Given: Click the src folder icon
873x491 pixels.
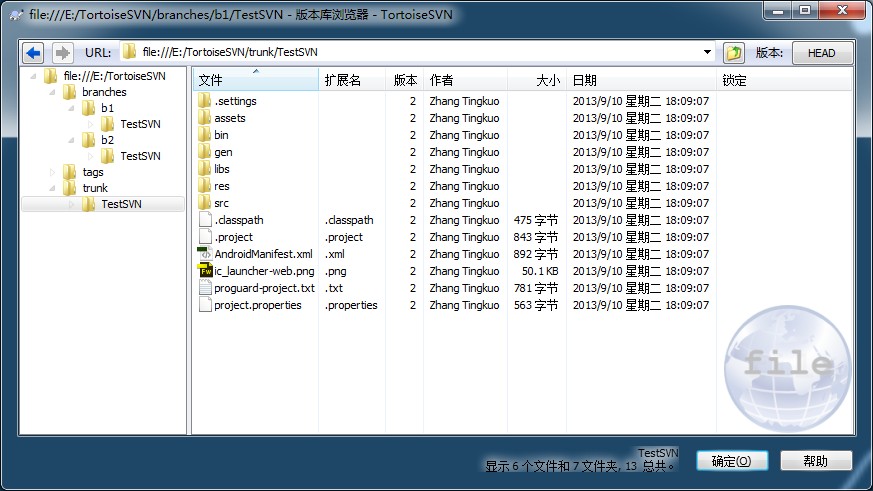Looking at the screenshot, I should [204, 203].
